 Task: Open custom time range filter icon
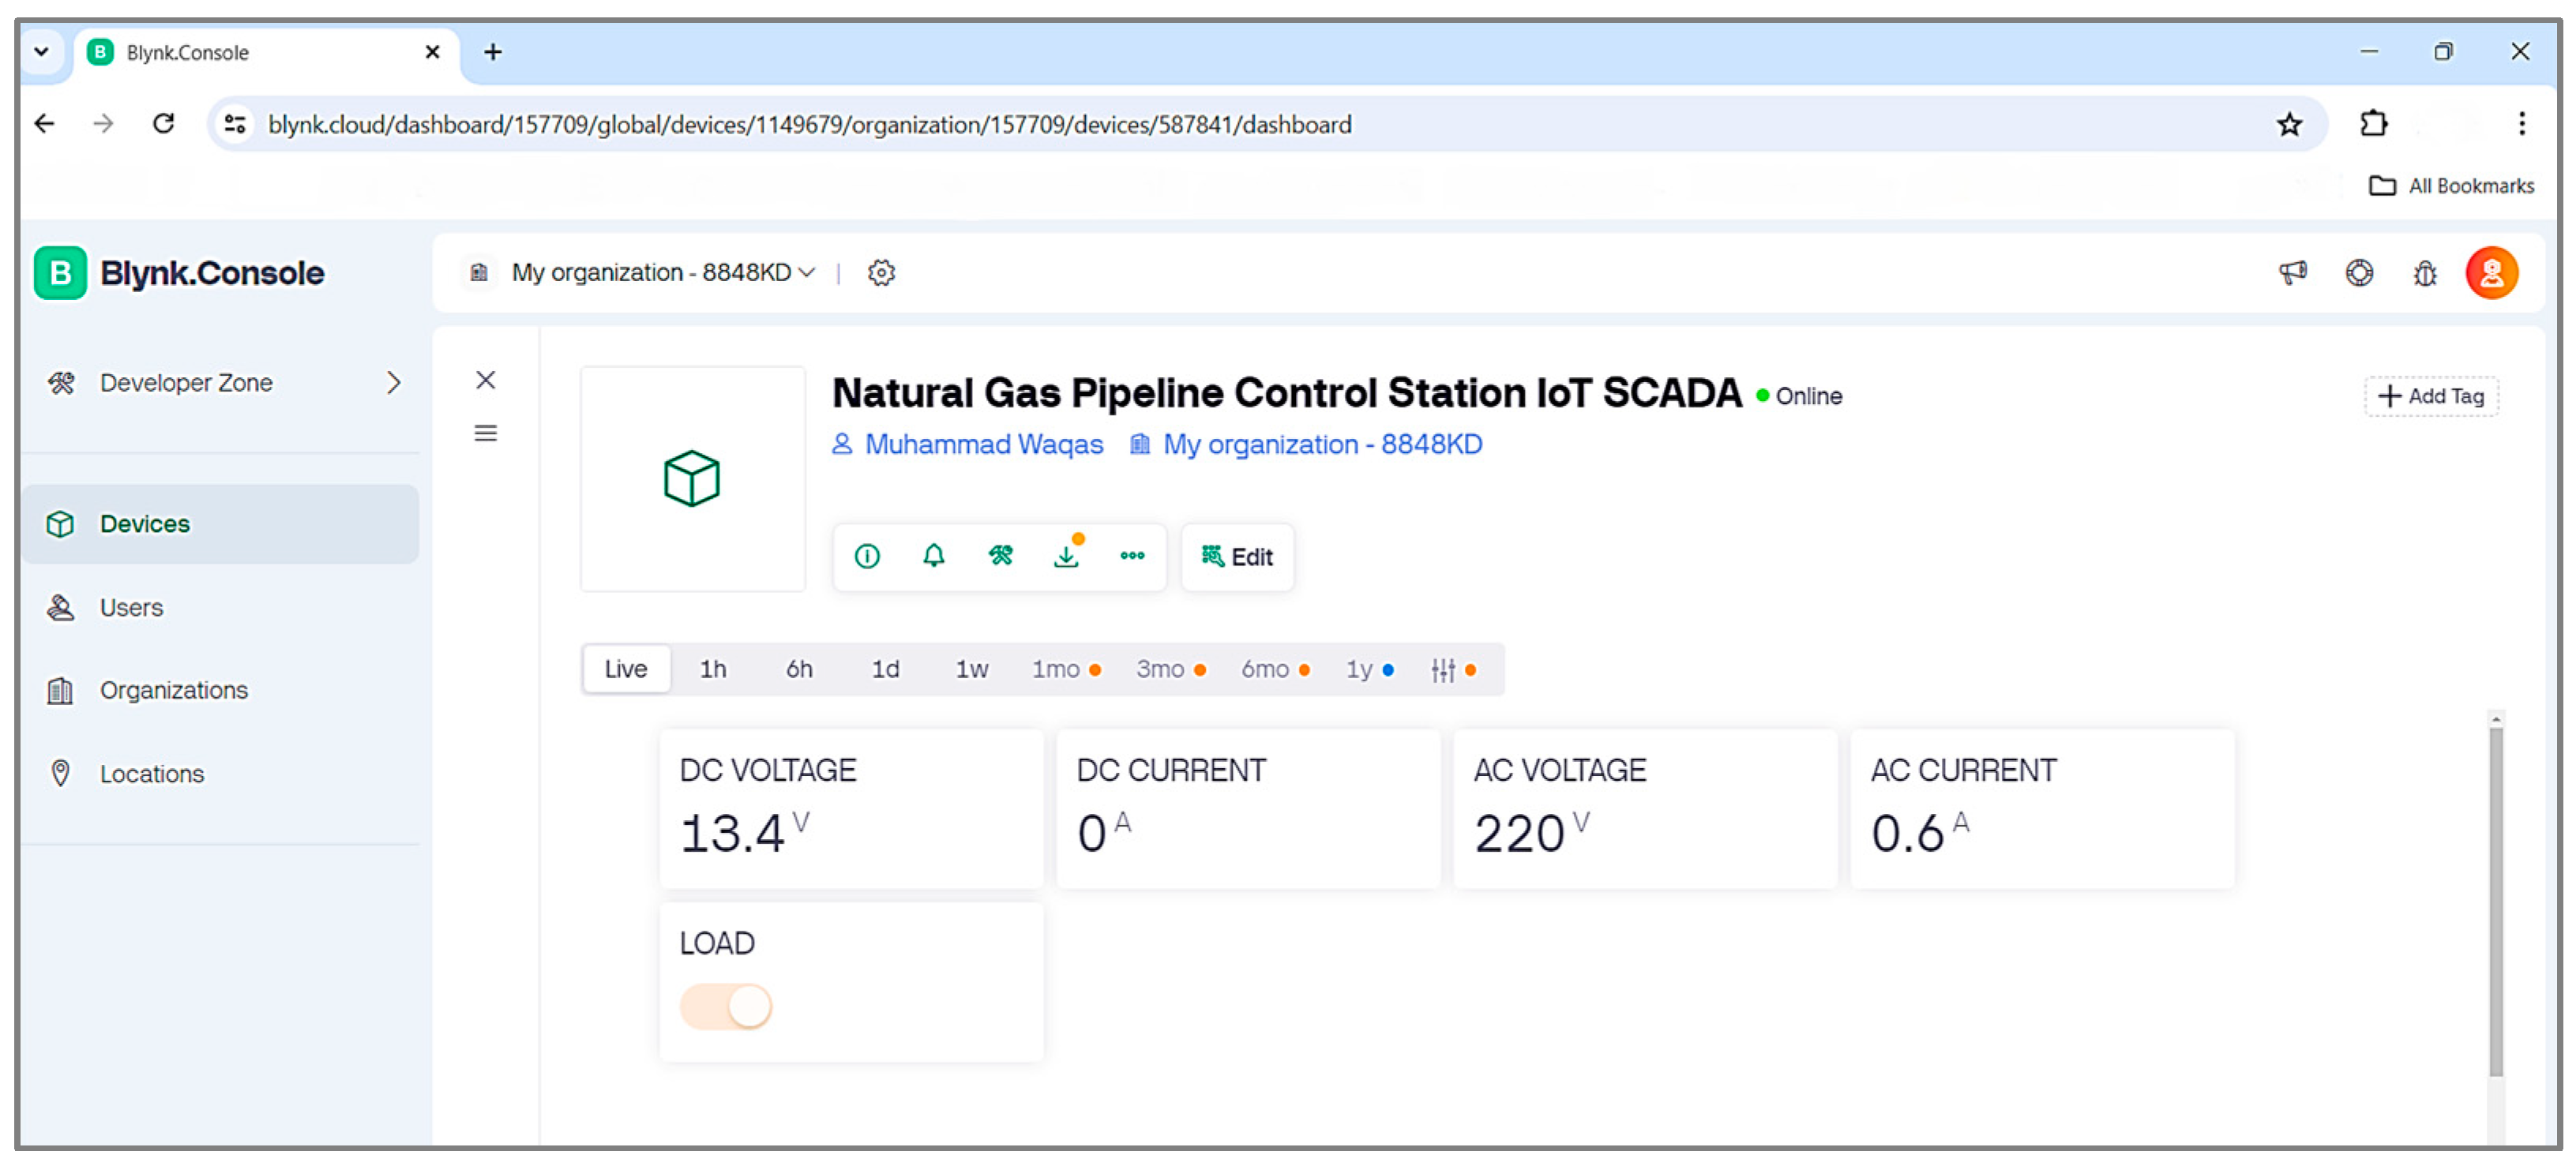[x=1443, y=670]
